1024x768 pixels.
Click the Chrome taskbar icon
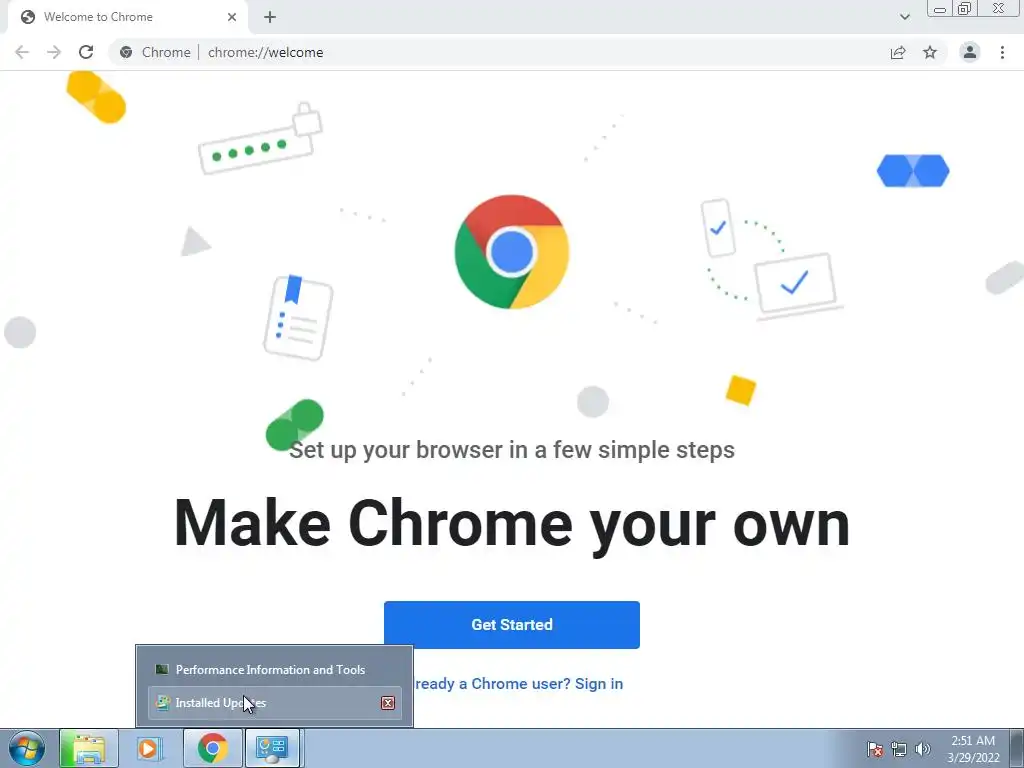(x=213, y=748)
